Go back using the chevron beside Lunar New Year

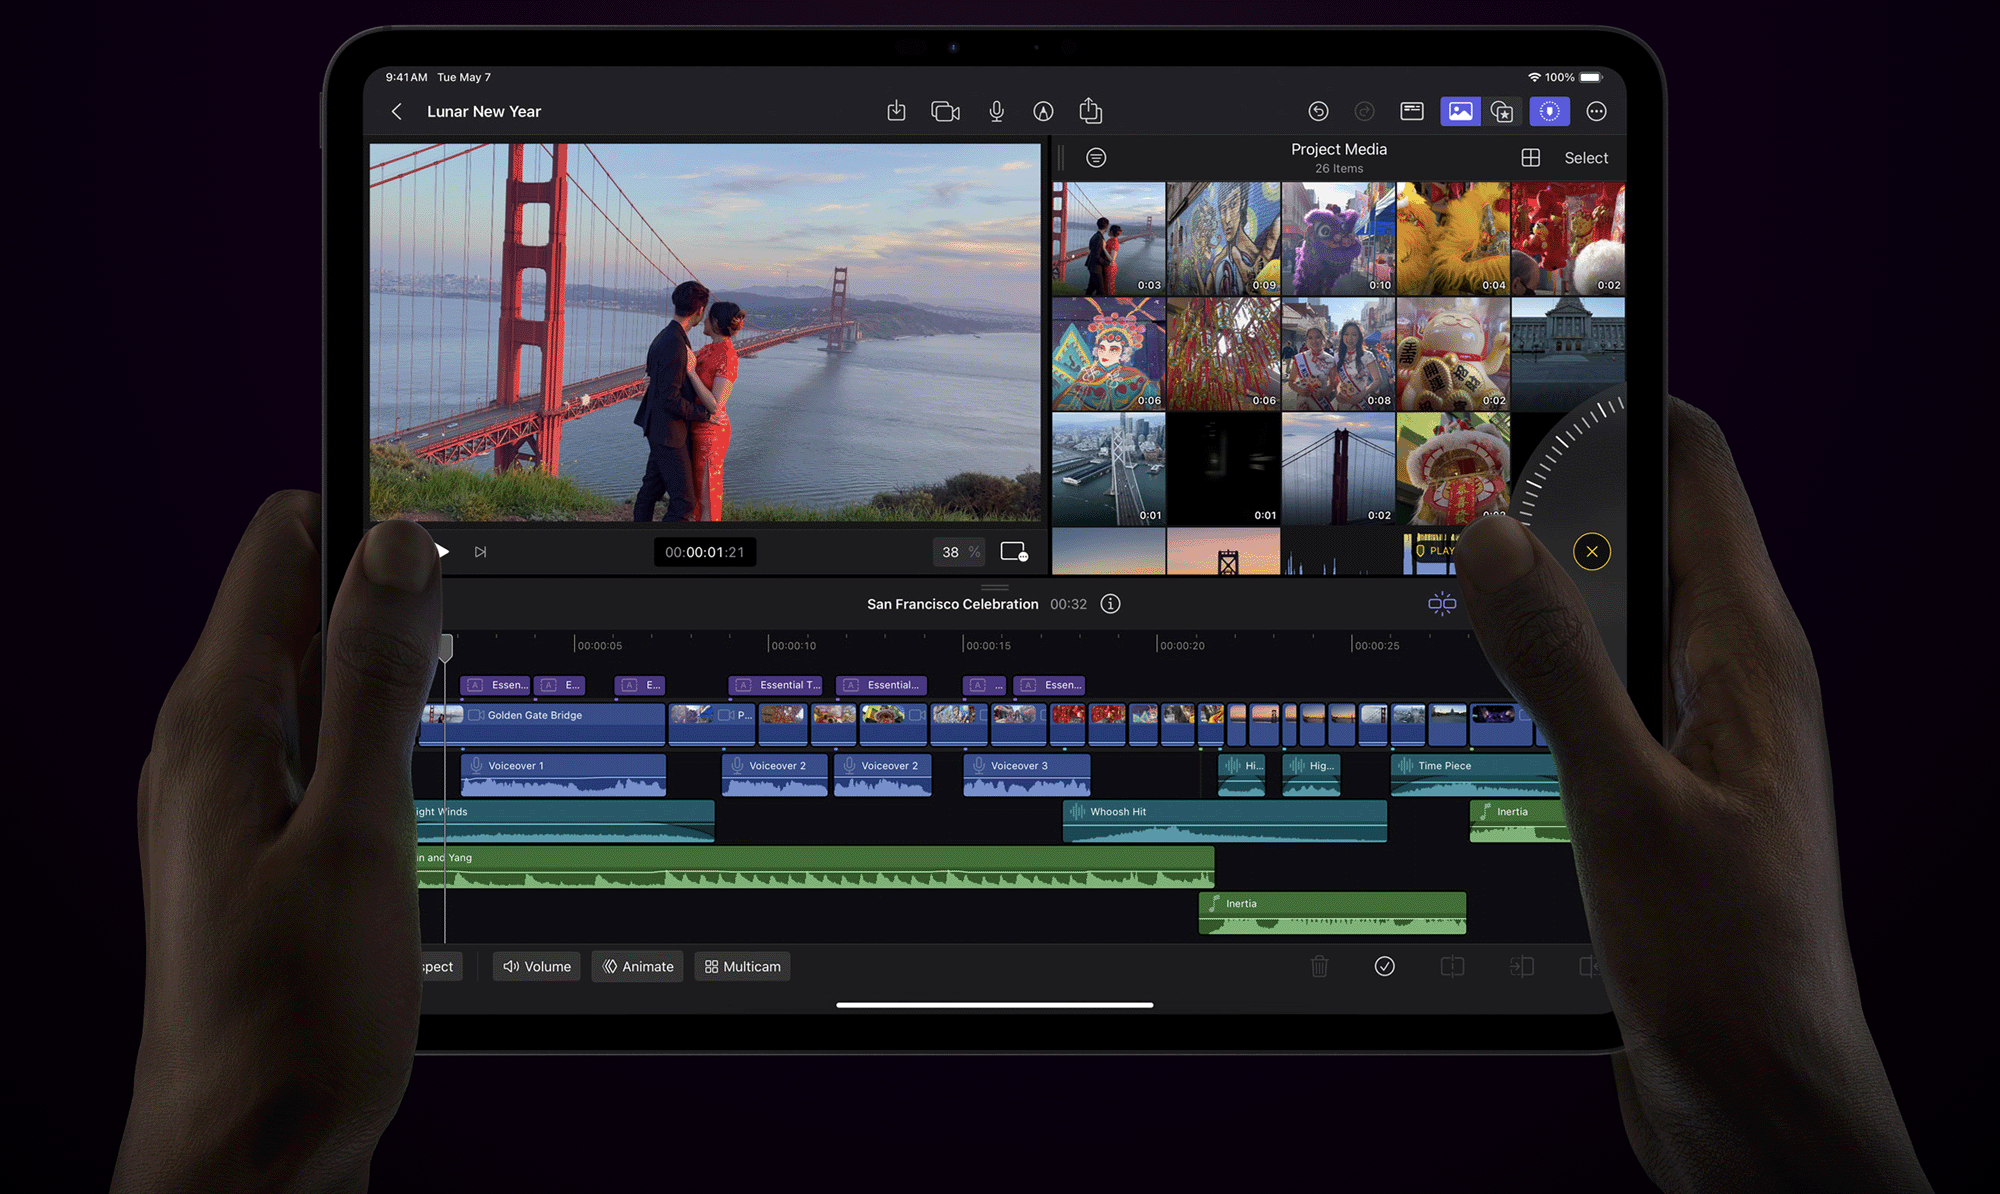(x=397, y=112)
